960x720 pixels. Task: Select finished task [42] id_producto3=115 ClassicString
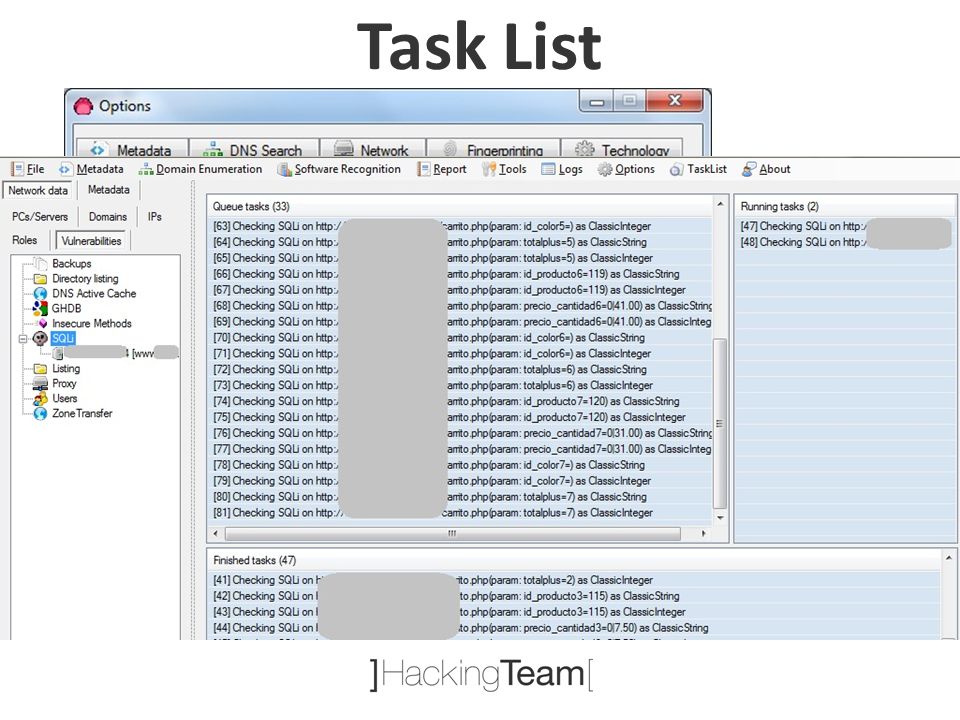click(576, 596)
